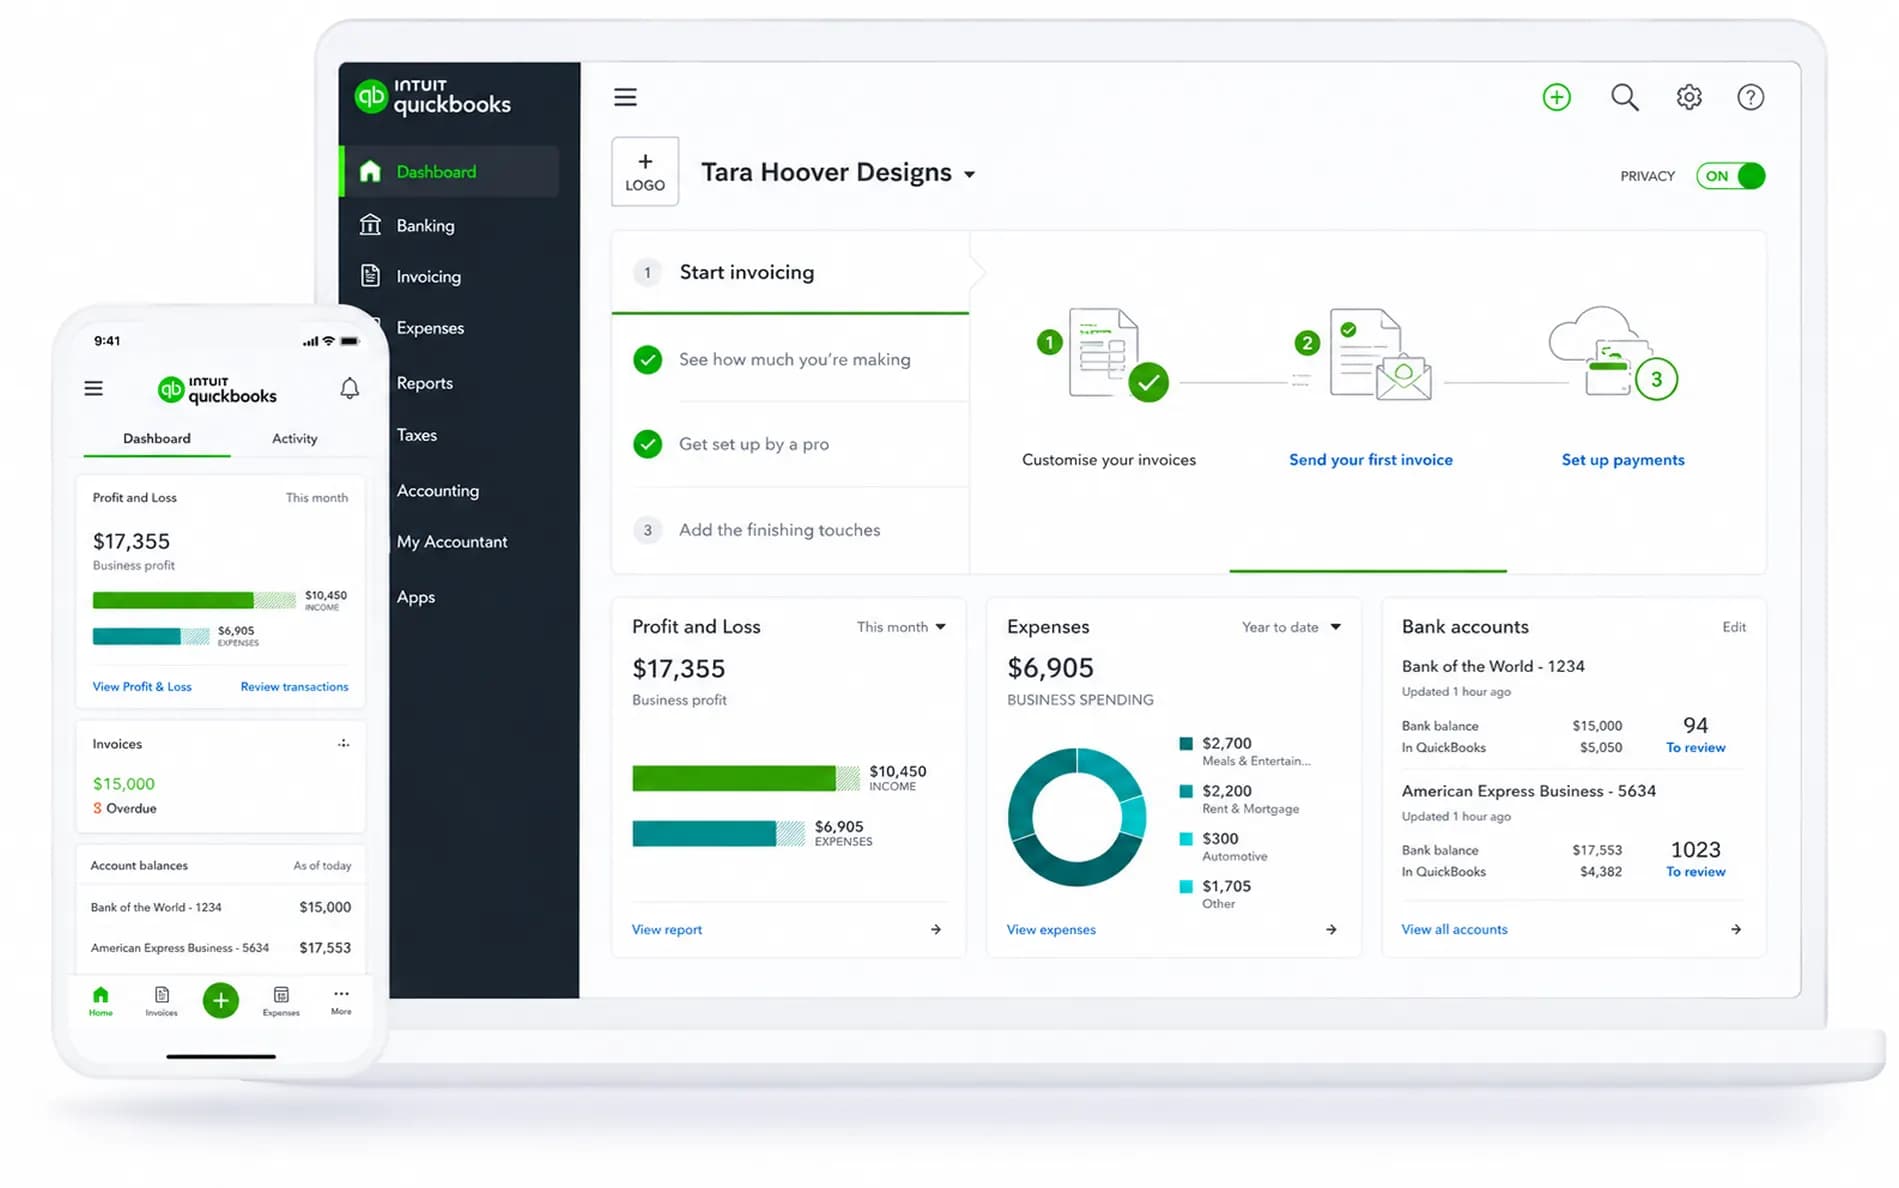The width and height of the screenshot is (1899, 1188).
Task: Open notifications bell in the phone app
Action: (x=349, y=388)
